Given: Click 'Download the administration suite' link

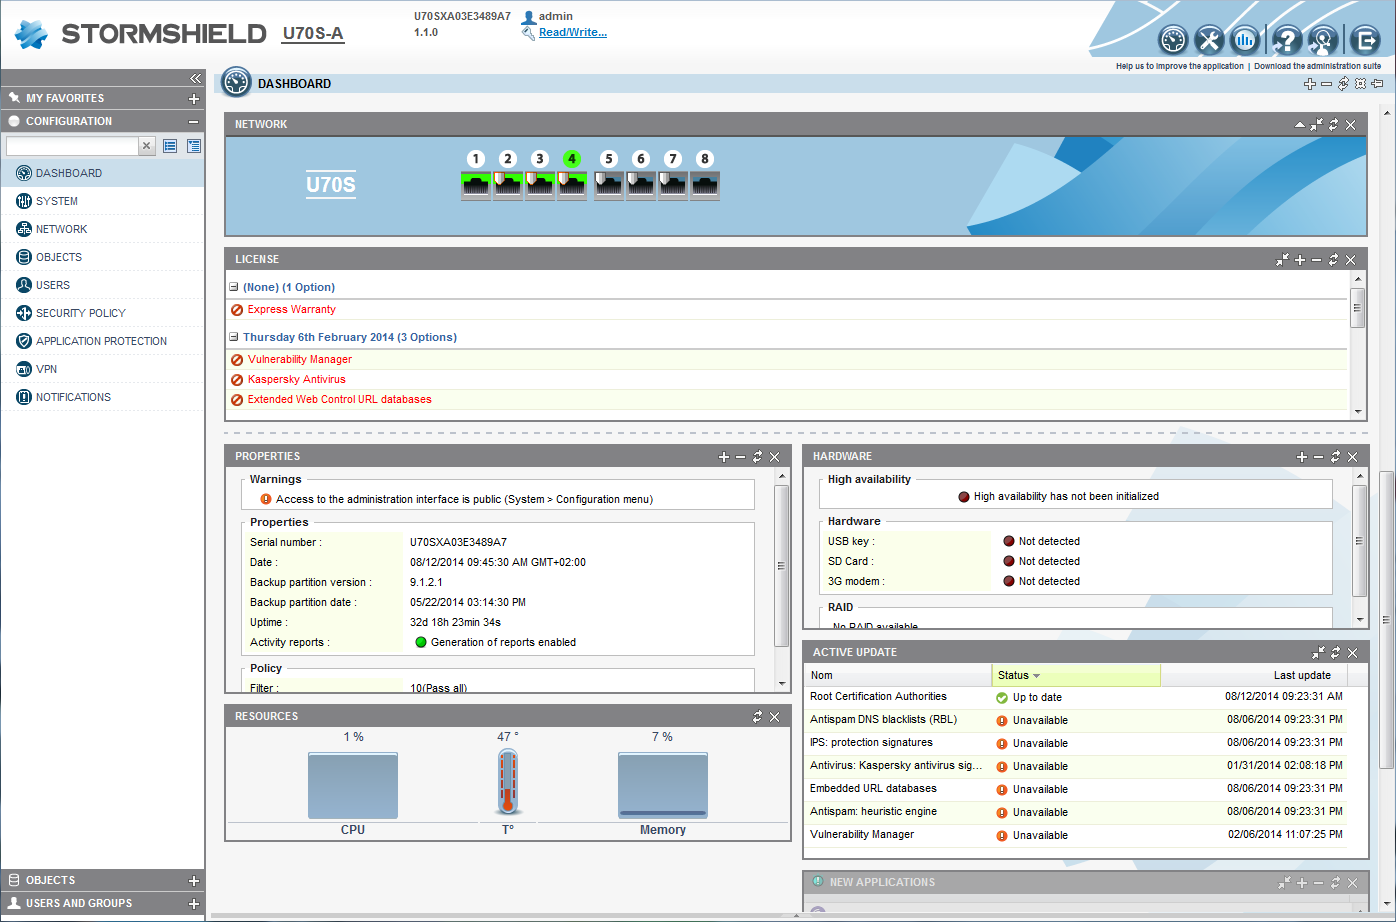Looking at the screenshot, I should click(1317, 66).
